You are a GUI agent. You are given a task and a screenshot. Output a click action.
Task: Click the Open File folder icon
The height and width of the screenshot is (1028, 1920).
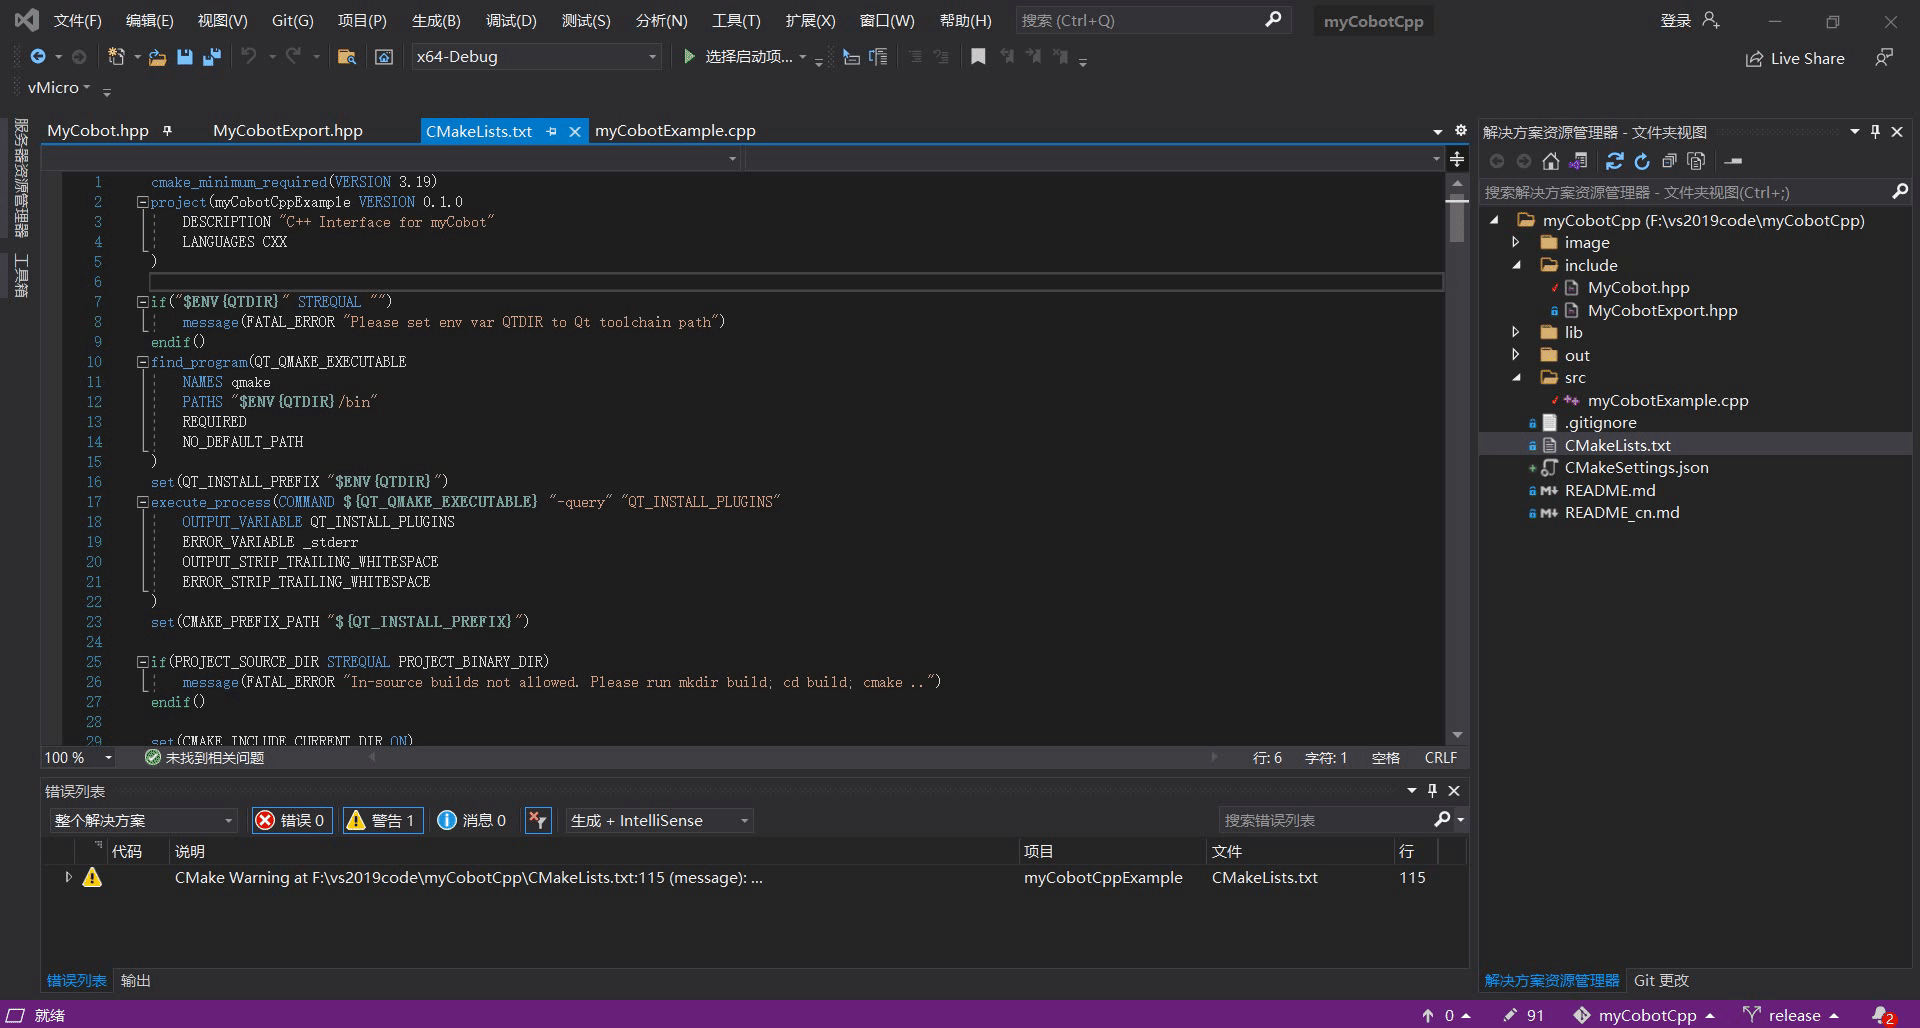pos(157,57)
